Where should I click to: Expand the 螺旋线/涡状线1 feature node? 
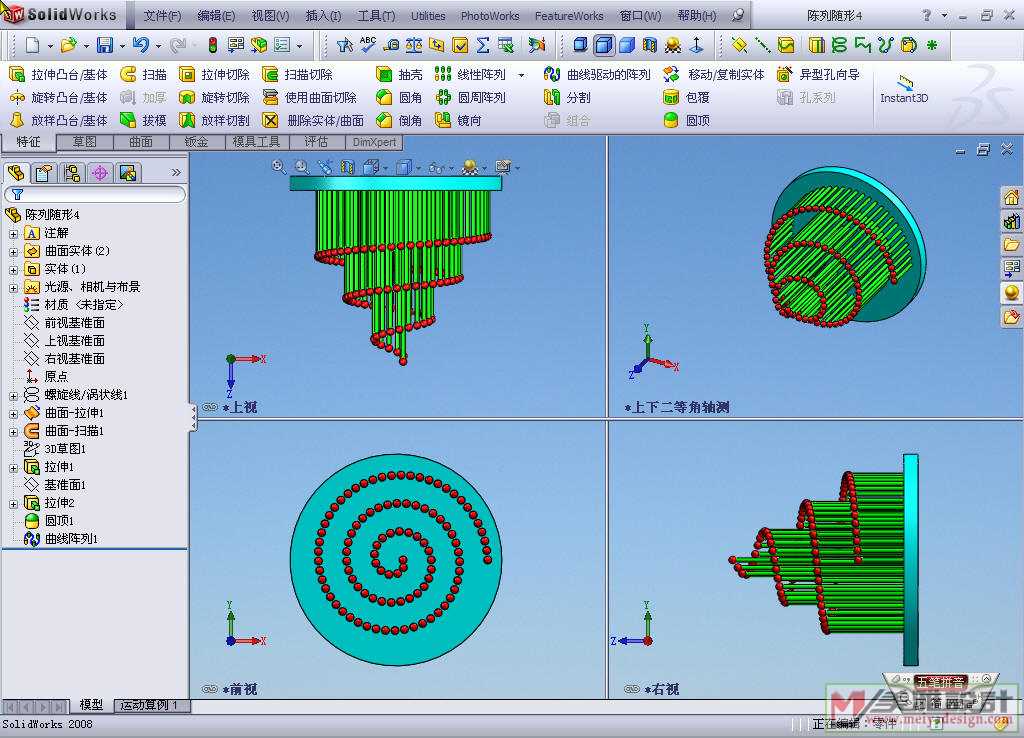coord(13,395)
